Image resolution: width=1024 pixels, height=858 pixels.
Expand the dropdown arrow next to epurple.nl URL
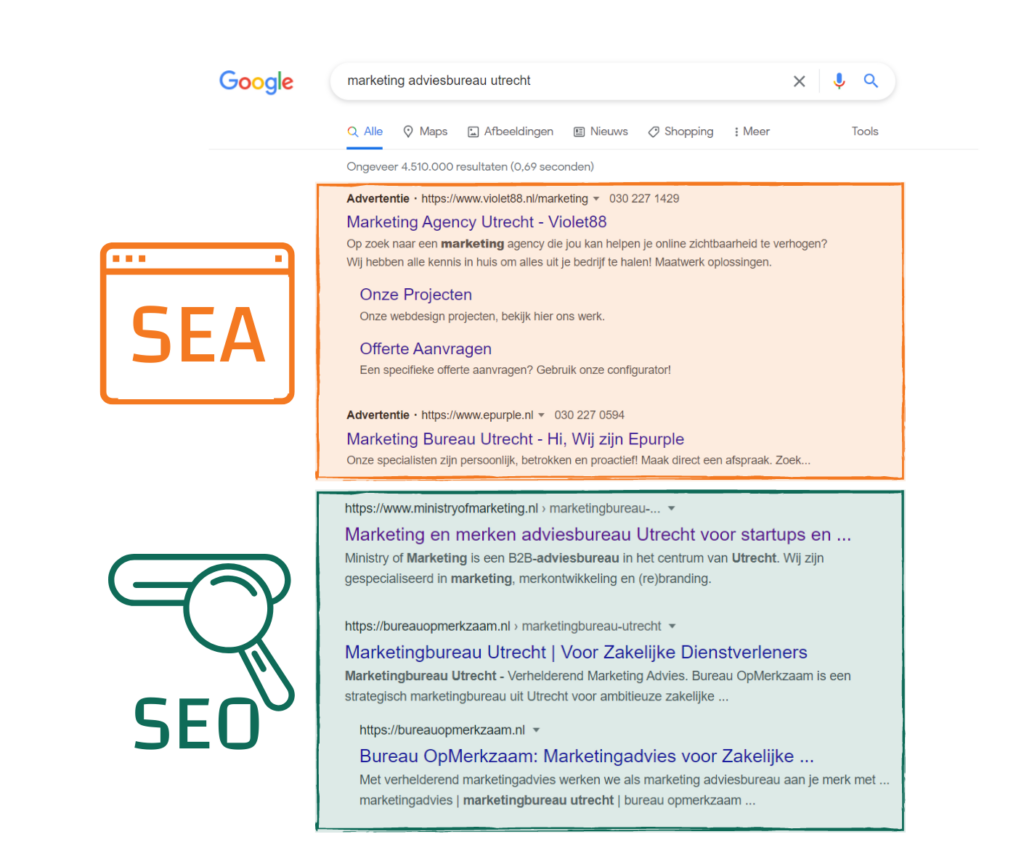pyautogui.click(x=541, y=415)
